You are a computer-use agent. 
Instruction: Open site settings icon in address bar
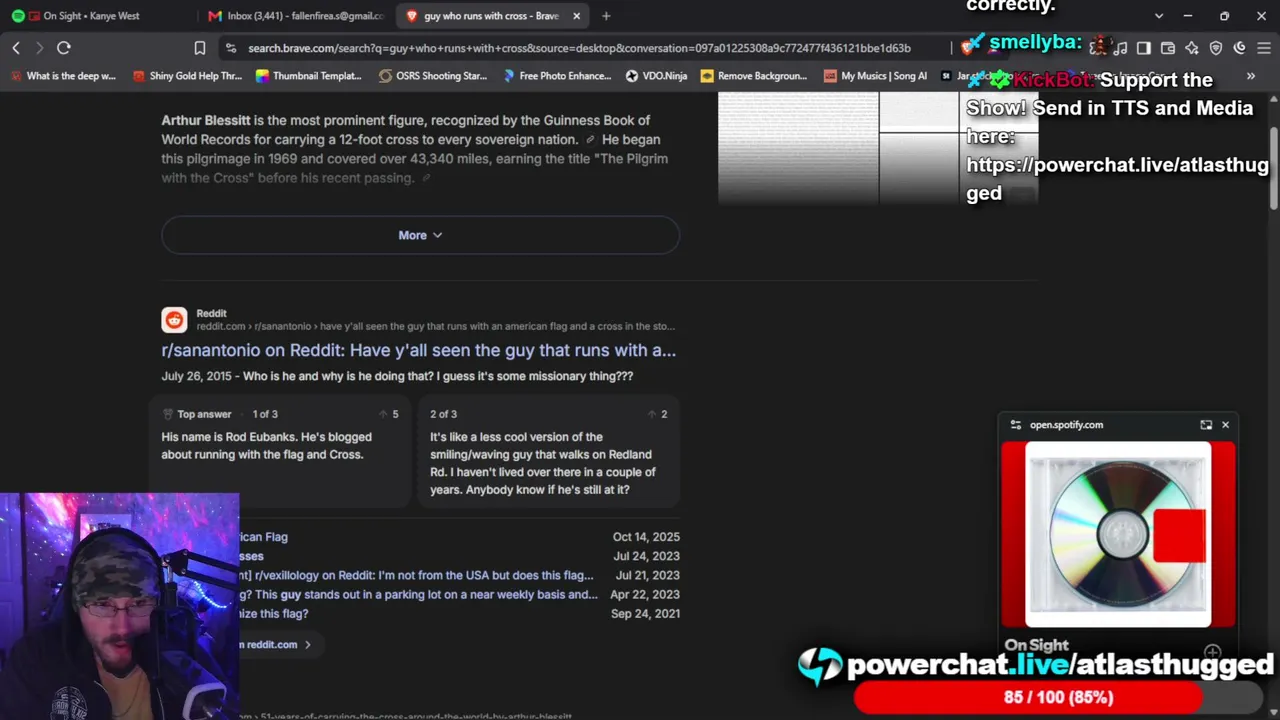tap(231, 48)
